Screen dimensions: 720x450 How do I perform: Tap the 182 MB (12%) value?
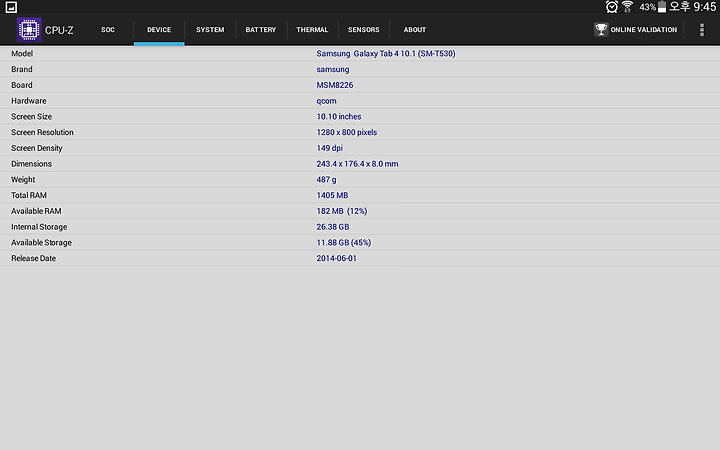coord(342,211)
